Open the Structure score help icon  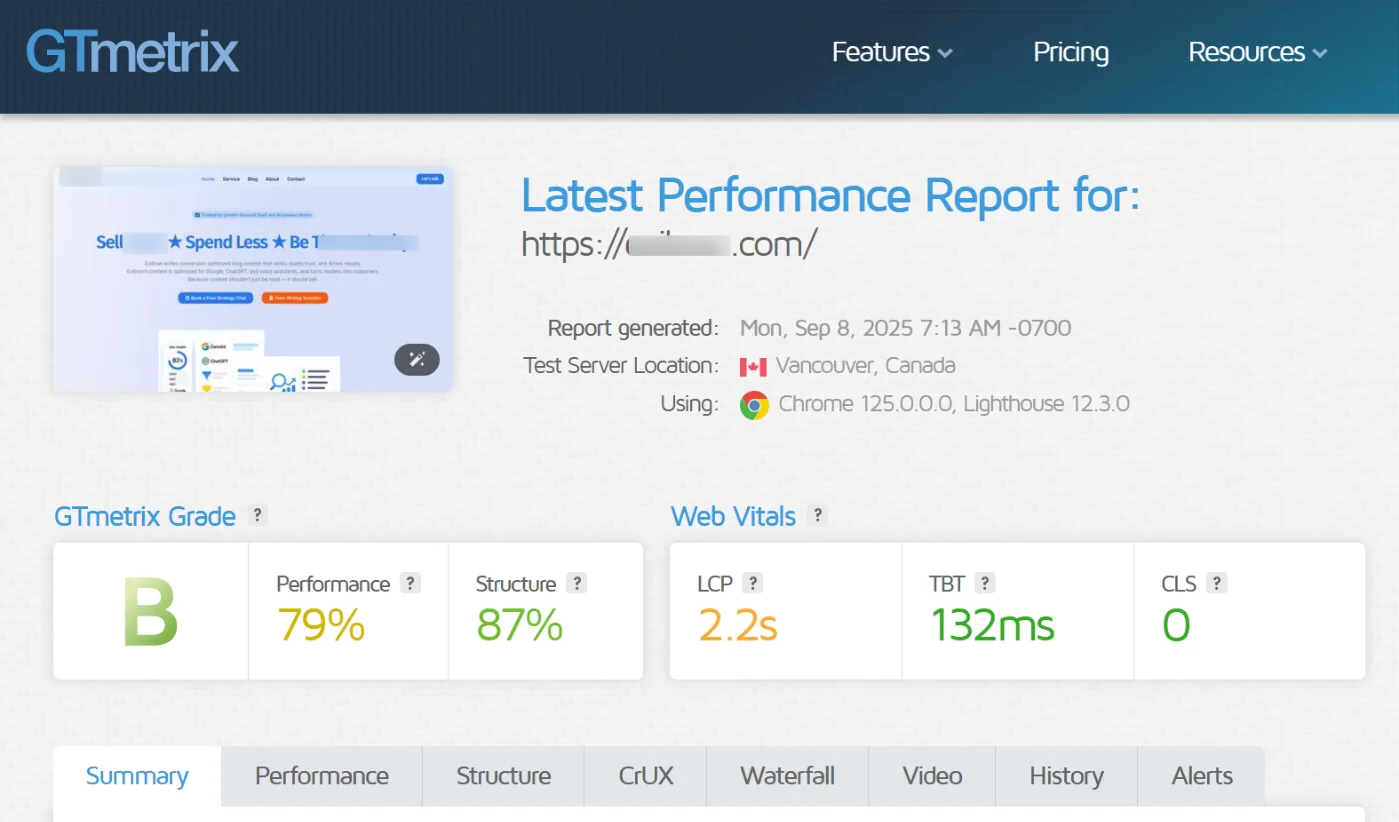click(x=576, y=584)
